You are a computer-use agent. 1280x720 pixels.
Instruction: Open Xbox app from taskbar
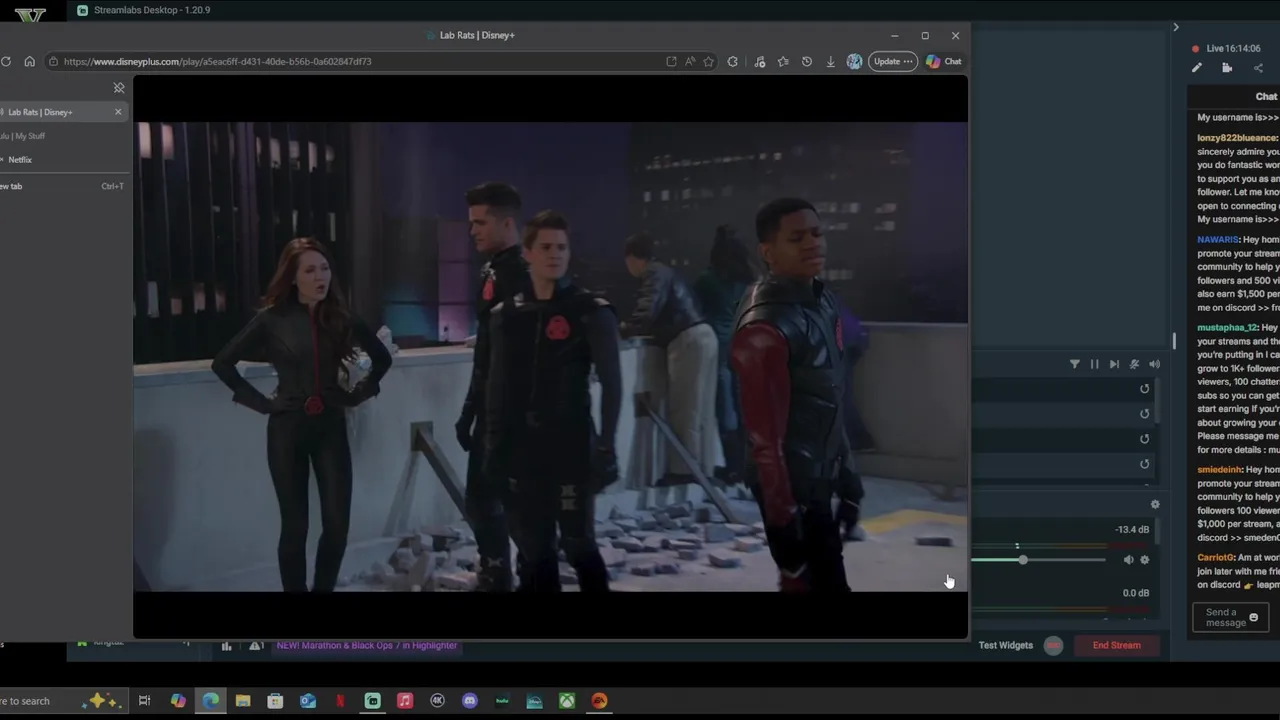tap(567, 701)
